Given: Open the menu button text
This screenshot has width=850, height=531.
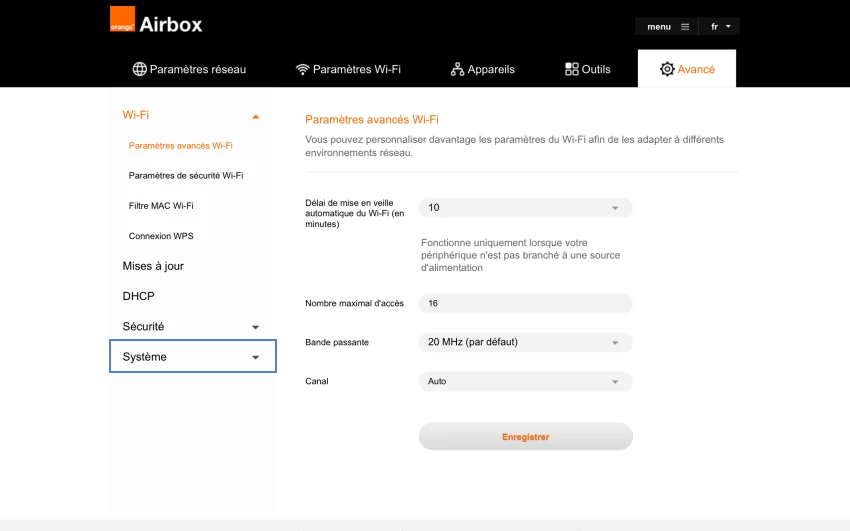Looking at the screenshot, I should (659, 27).
